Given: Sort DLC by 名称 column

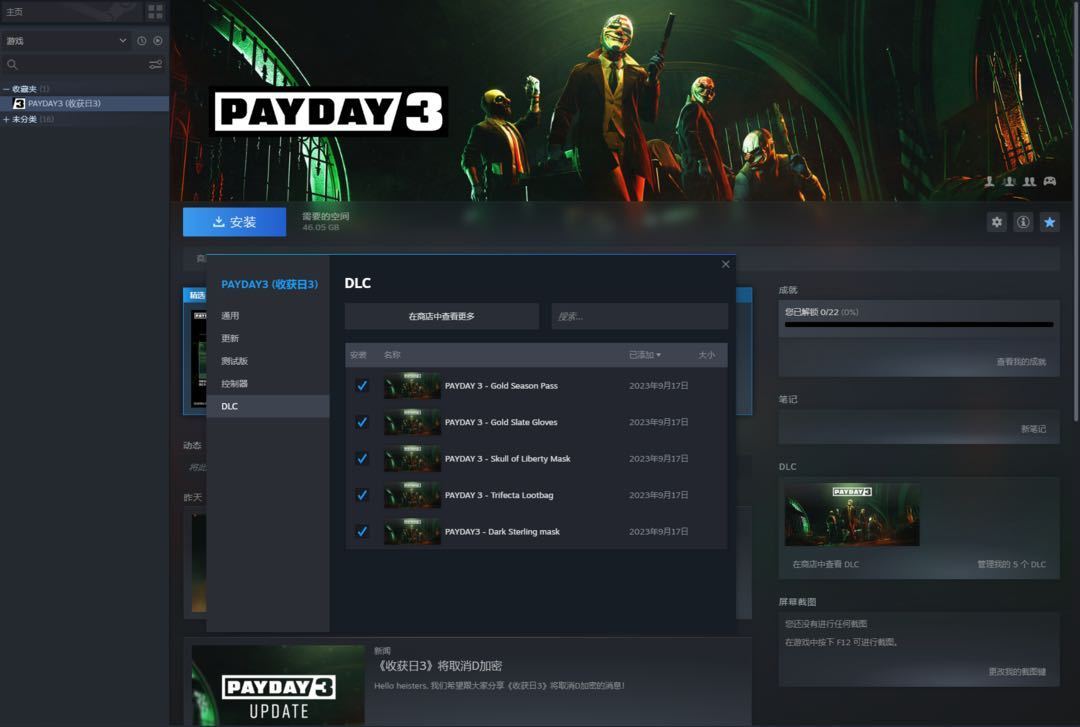Looking at the screenshot, I should click(392, 355).
